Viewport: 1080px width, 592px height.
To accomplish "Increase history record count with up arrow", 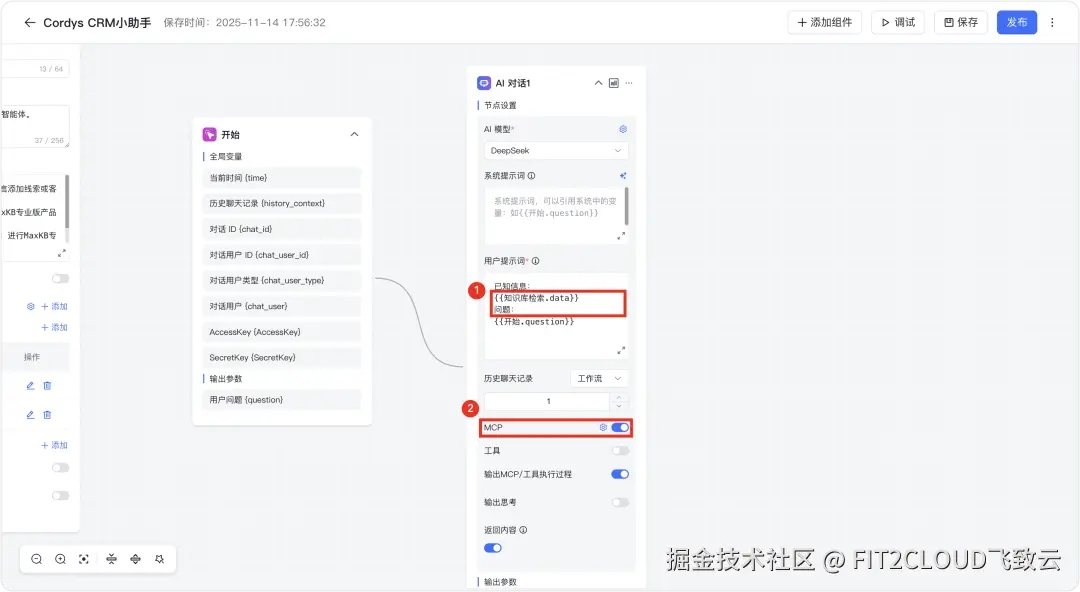I will point(619,397).
